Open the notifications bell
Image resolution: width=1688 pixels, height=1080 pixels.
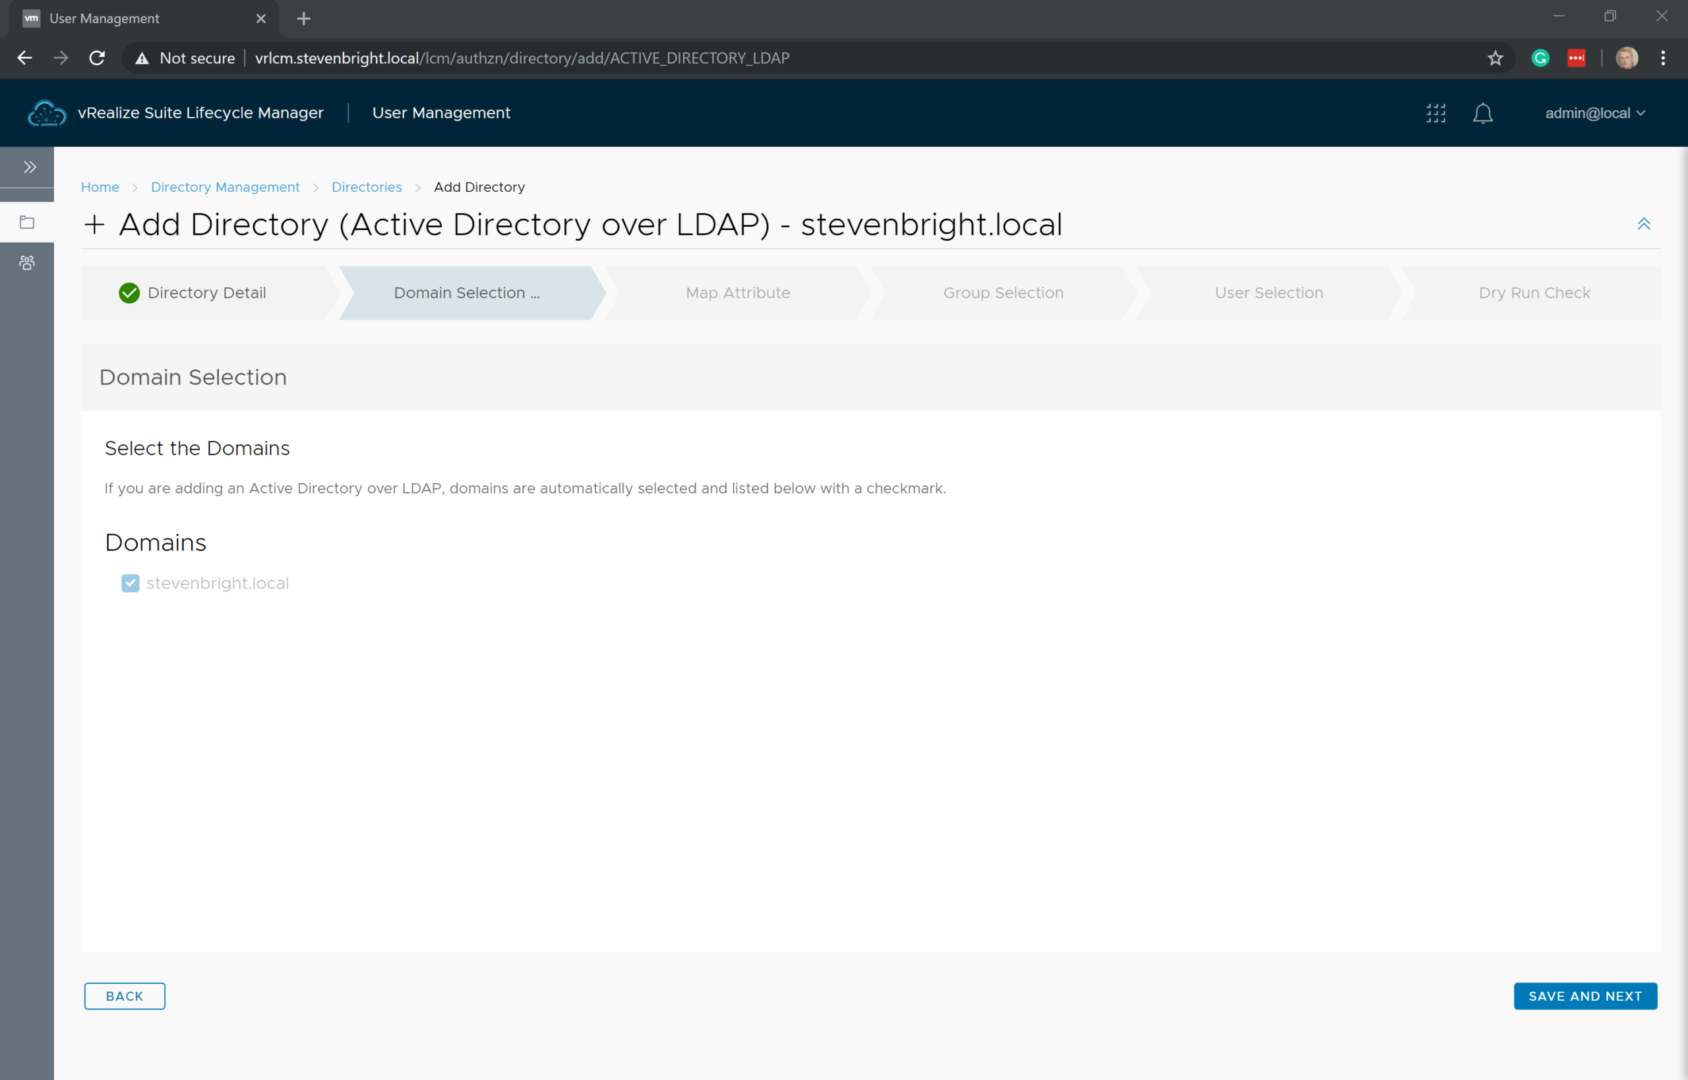click(x=1483, y=113)
